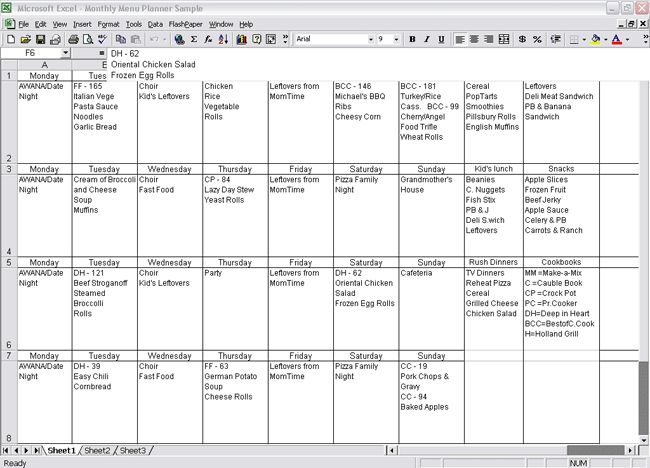Open the FlashPaper menu
The height and width of the screenshot is (468, 650).
tap(185, 24)
